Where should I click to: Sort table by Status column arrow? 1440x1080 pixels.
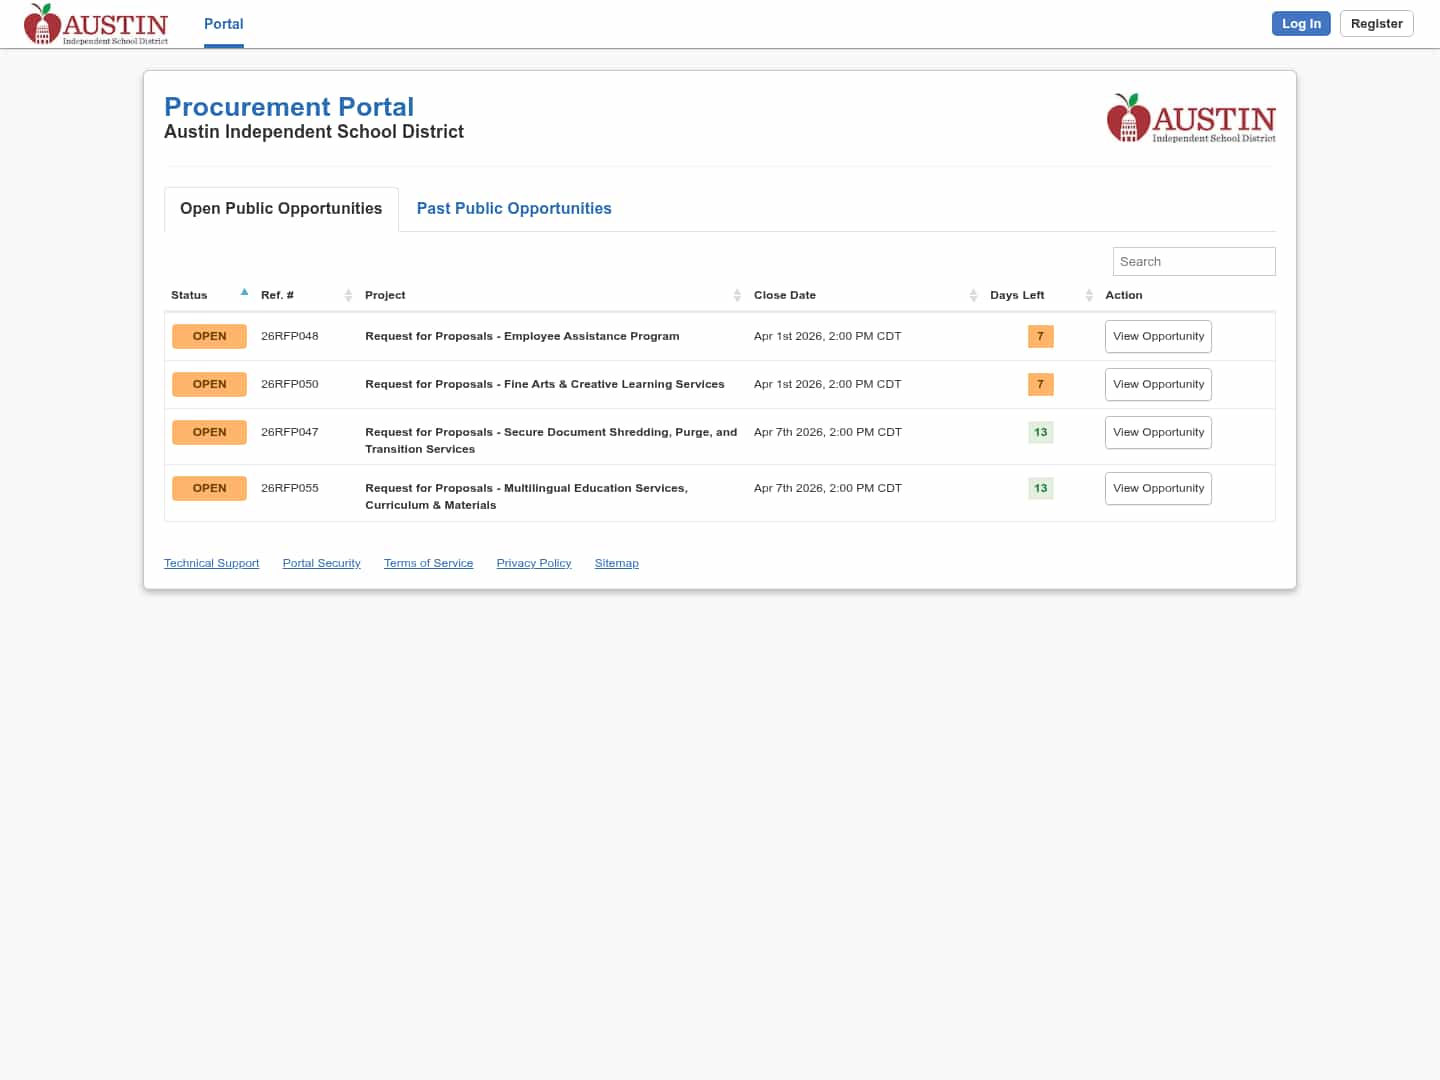[x=244, y=293]
